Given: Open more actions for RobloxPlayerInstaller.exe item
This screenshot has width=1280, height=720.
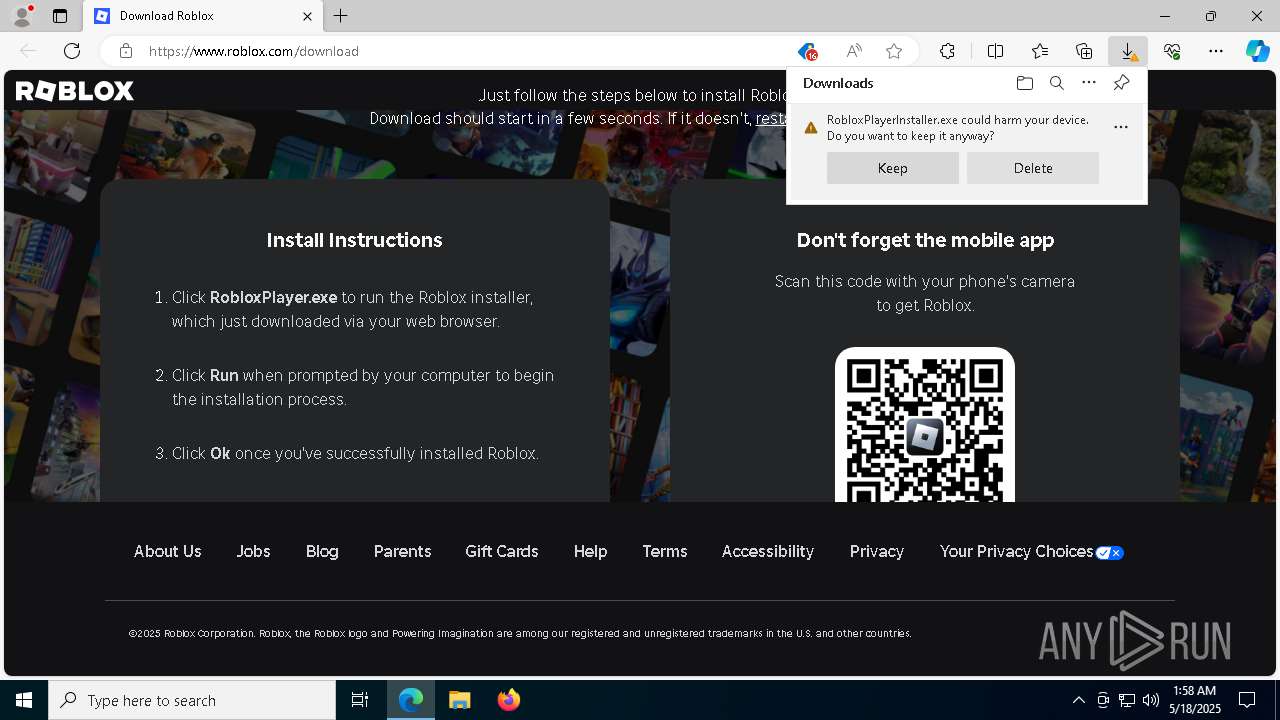Looking at the screenshot, I should click(x=1121, y=127).
